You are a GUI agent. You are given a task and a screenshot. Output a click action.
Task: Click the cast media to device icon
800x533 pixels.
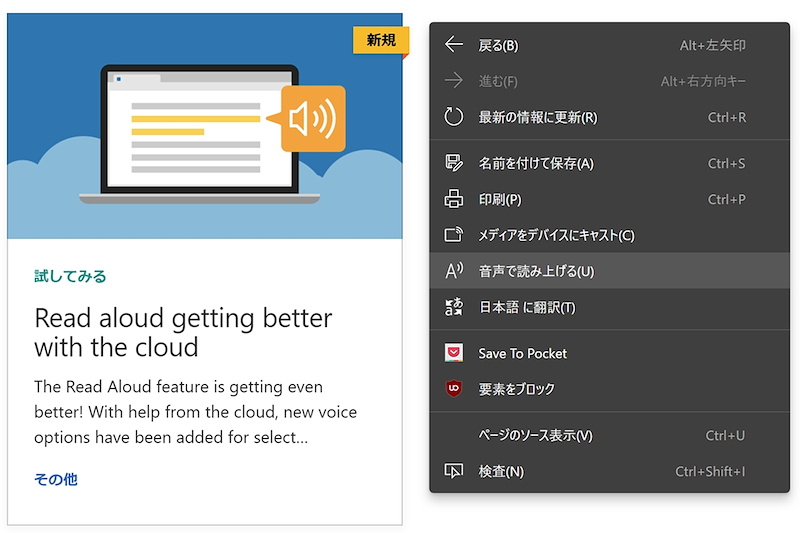pyautogui.click(x=454, y=235)
